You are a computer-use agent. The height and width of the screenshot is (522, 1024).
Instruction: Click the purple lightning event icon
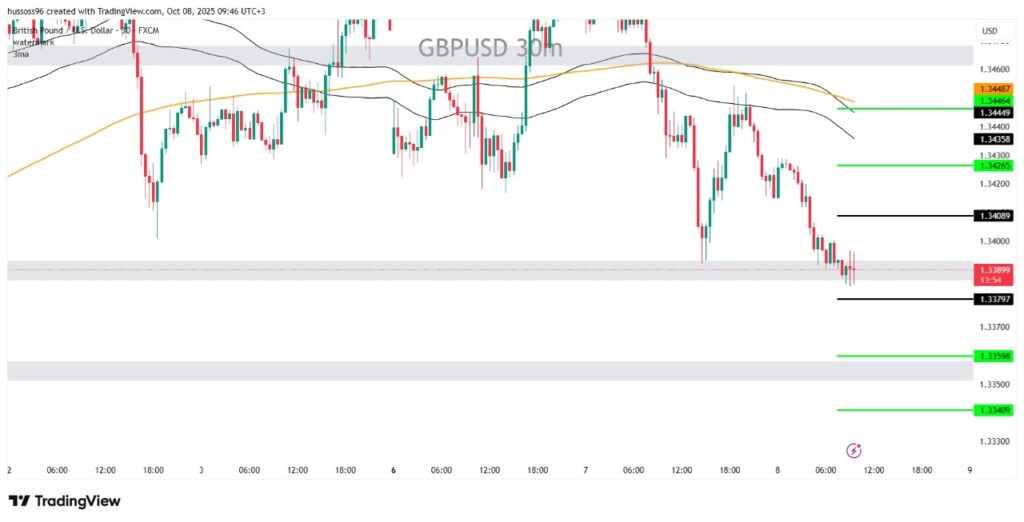tap(854, 450)
